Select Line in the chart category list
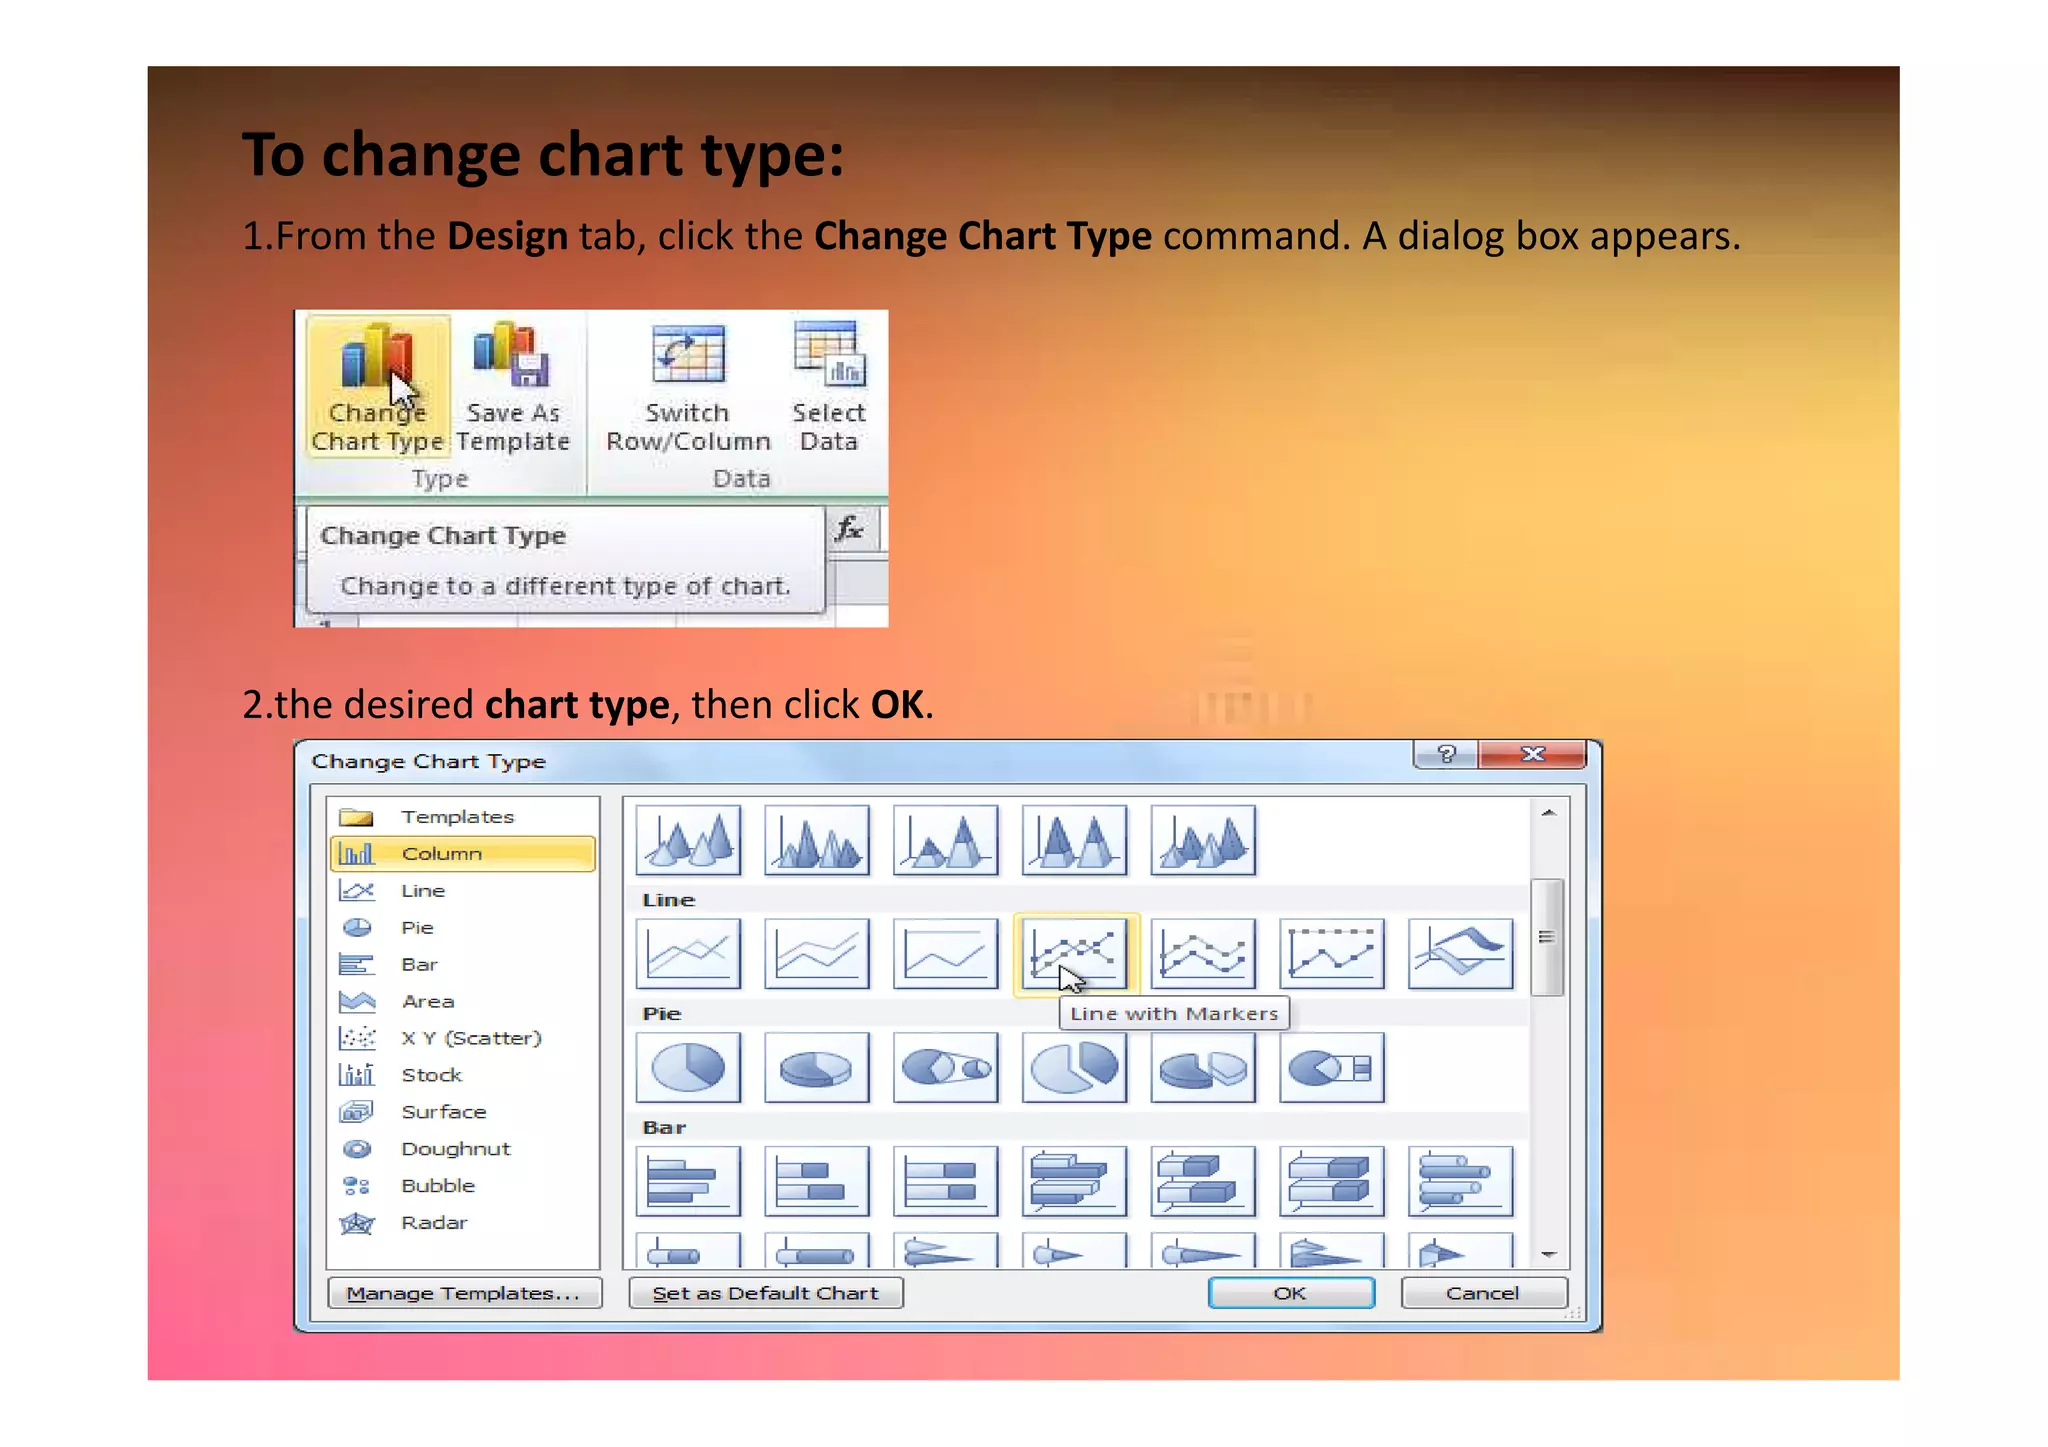This screenshot has width=2048, height=1447. (x=463, y=891)
